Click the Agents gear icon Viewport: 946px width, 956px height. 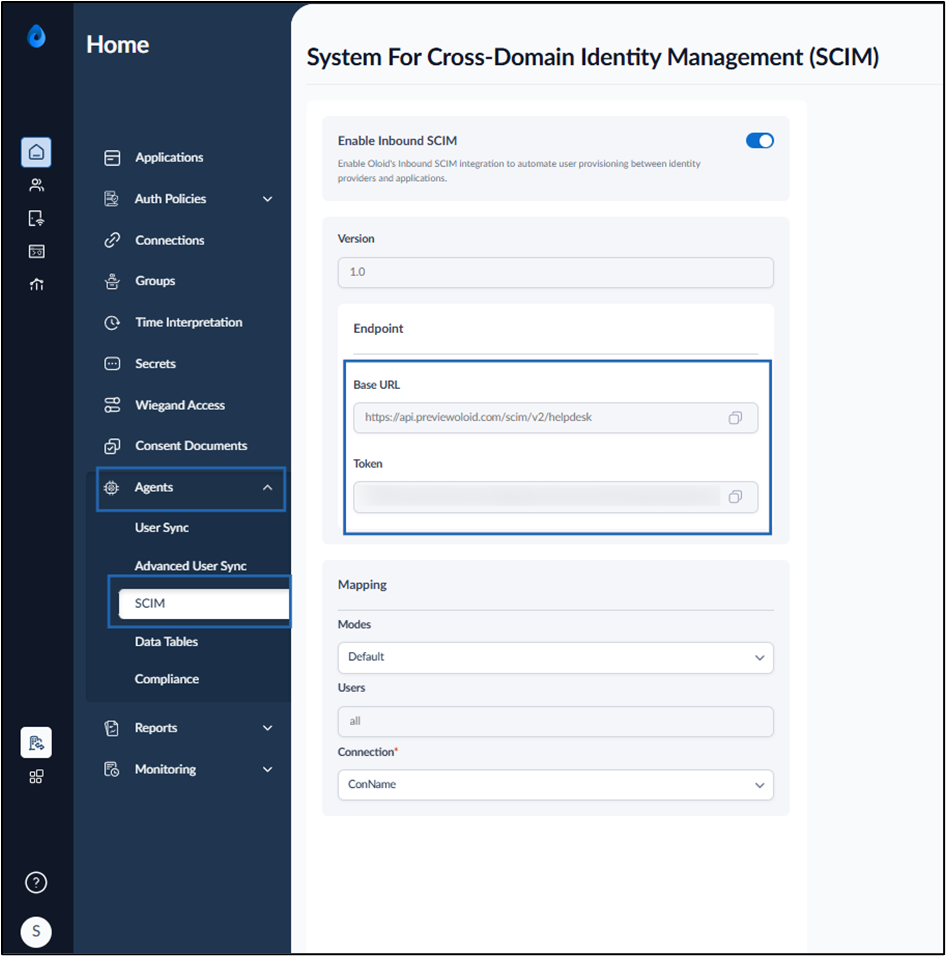click(112, 488)
